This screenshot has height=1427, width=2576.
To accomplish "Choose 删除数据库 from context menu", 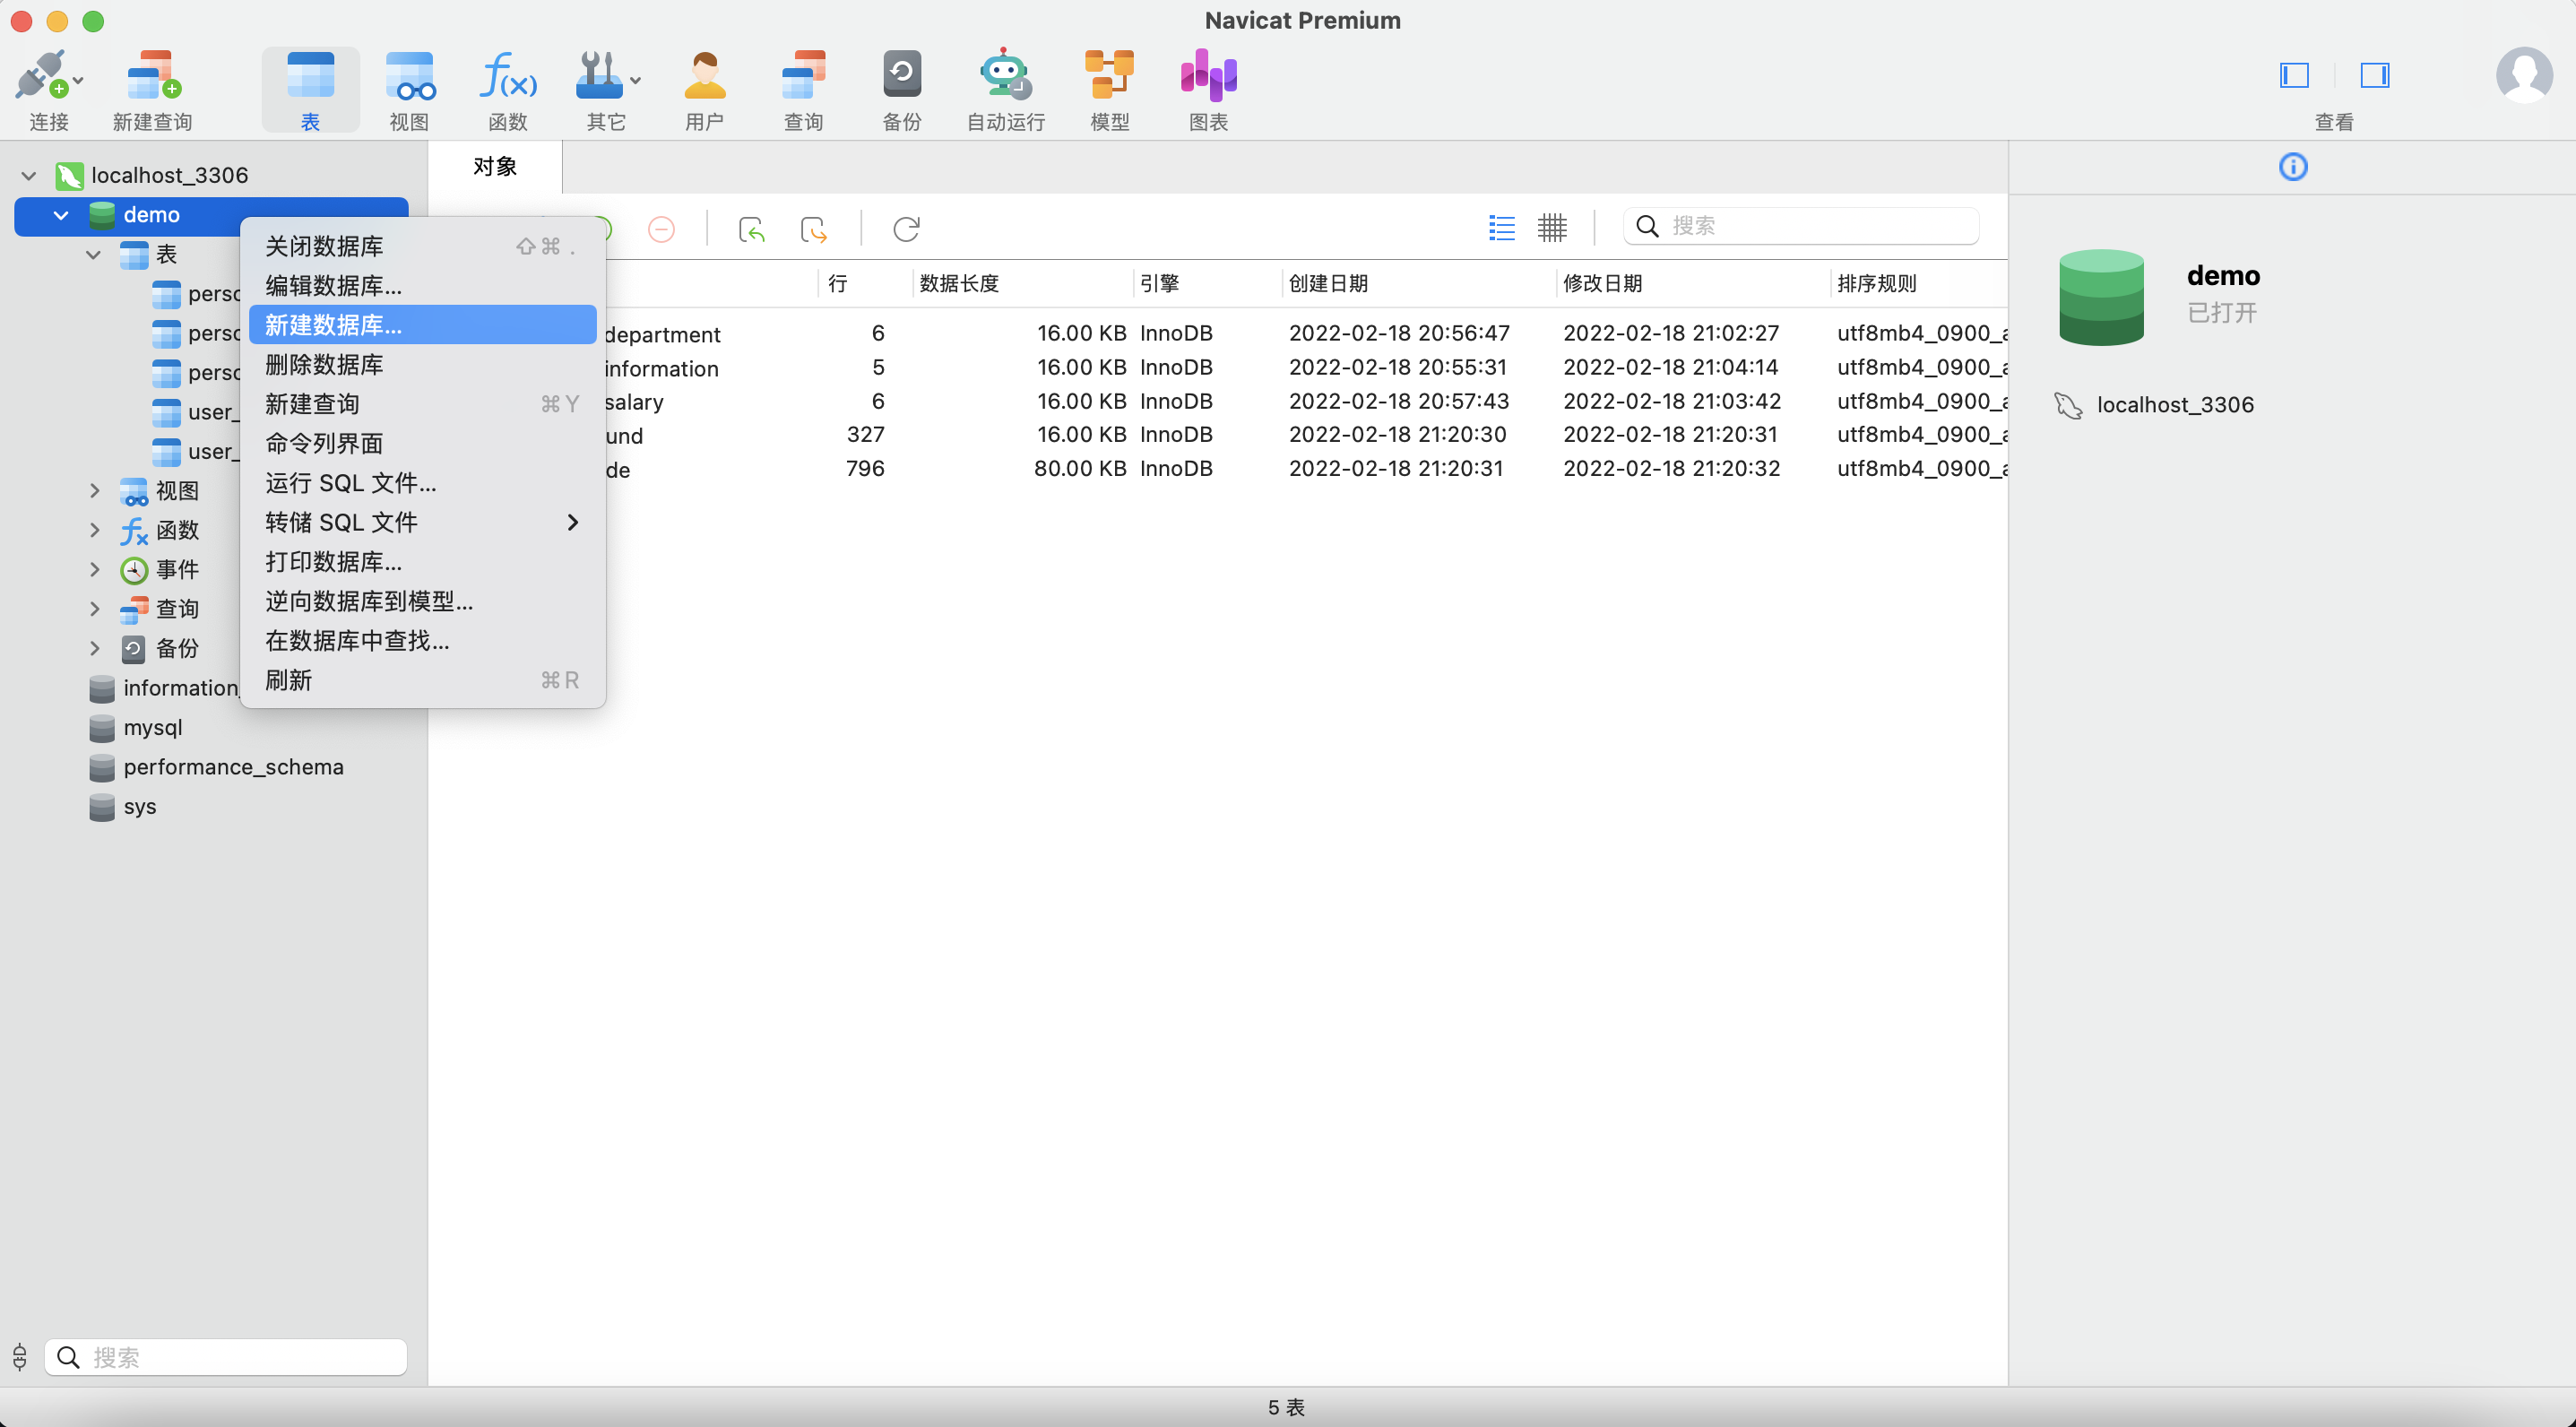I will pyautogui.click(x=422, y=365).
